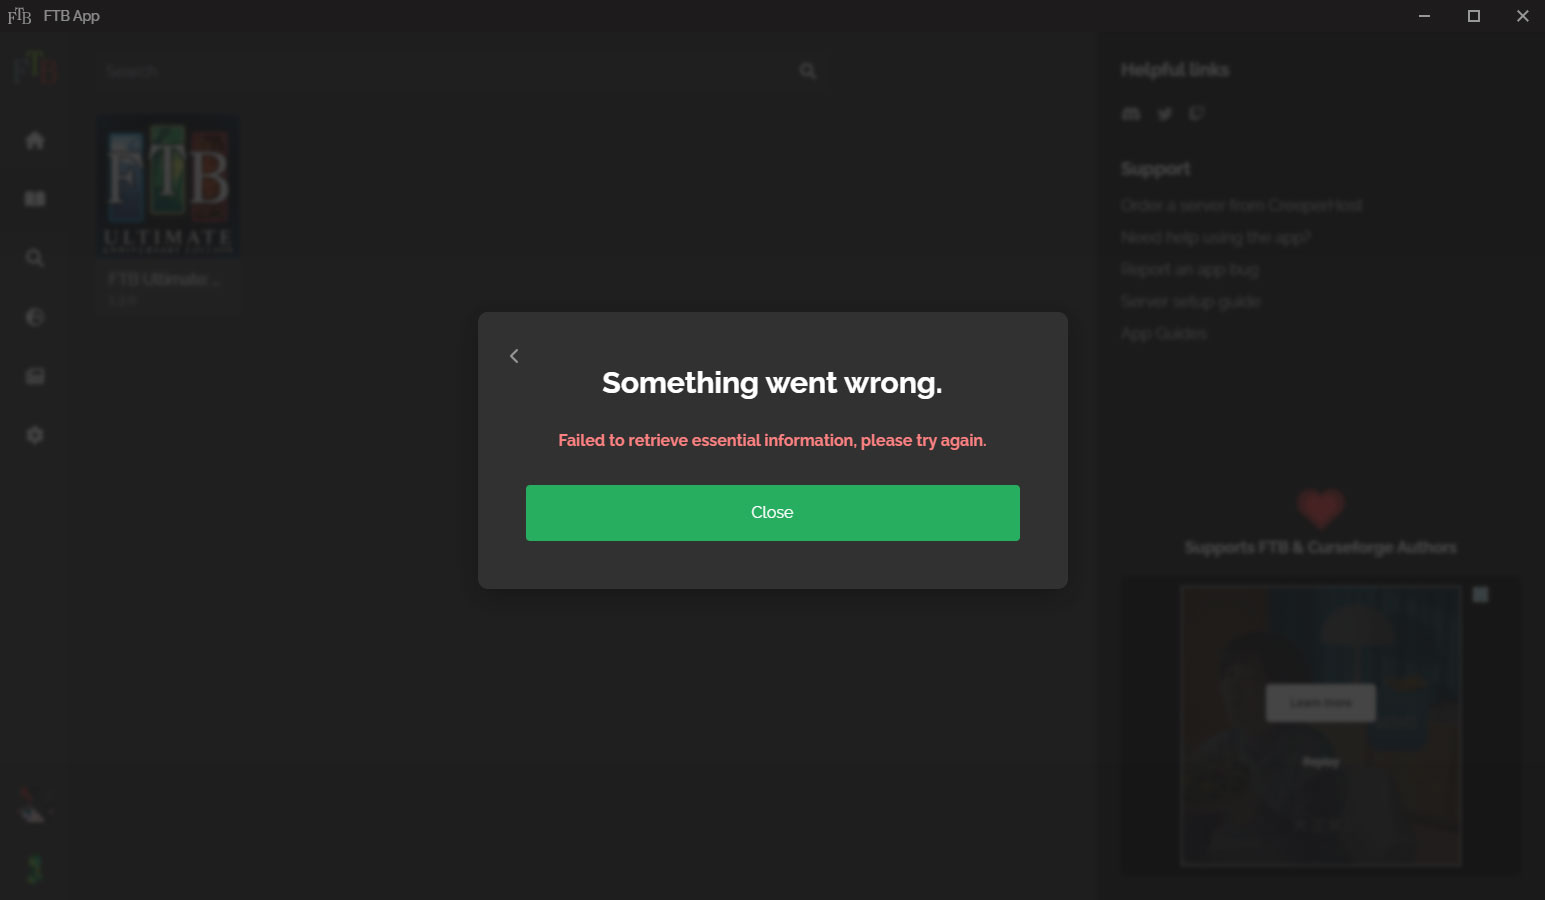The width and height of the screenshot is (1545, 900).
Task: Click the search magnifier icon in the sidebar
Action: pos(35,258)
